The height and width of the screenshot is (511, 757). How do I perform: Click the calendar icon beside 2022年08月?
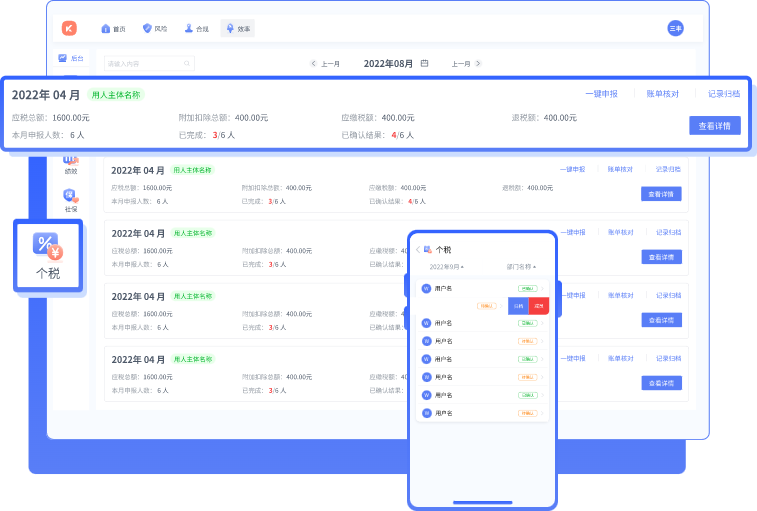[x=424, y=63]
